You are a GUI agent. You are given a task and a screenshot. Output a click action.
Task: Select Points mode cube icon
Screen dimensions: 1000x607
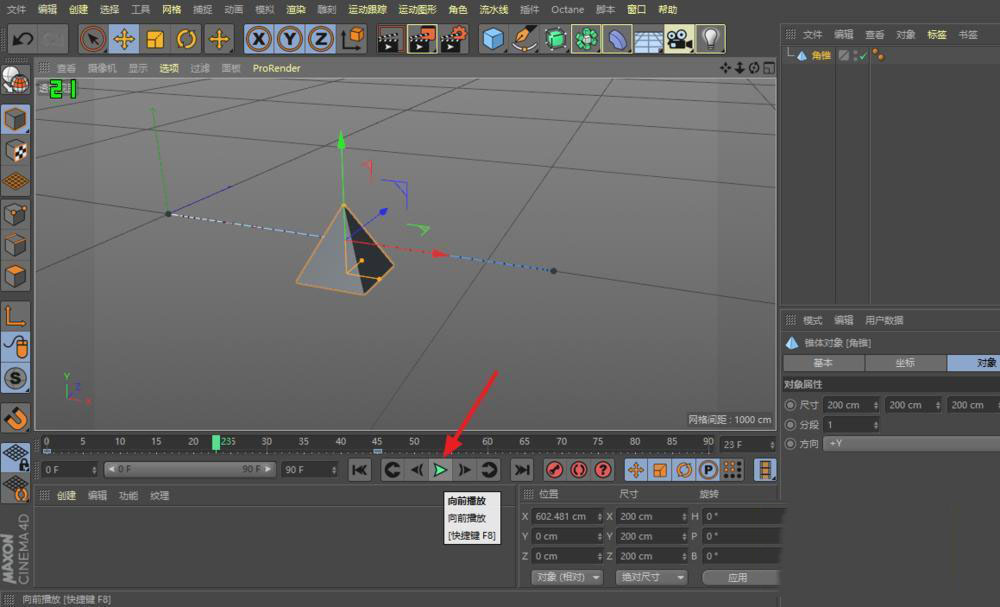click(x=16, y=214)
